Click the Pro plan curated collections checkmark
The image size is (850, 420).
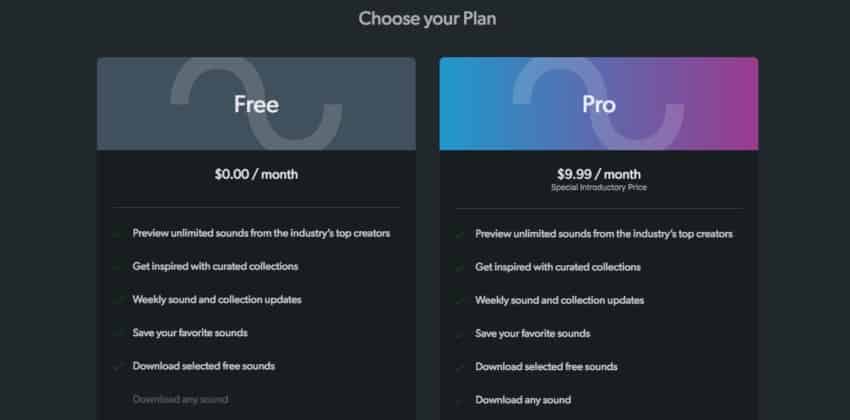coord(460,267)
